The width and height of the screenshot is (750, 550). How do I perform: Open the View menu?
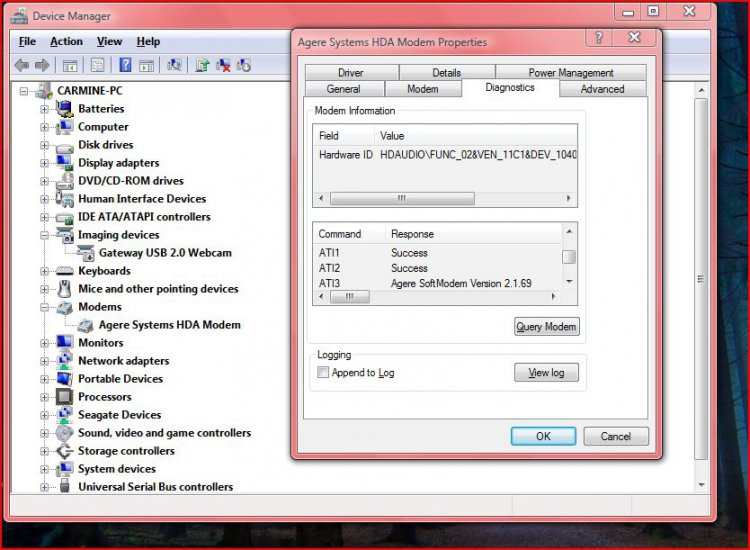click(110, 42)
